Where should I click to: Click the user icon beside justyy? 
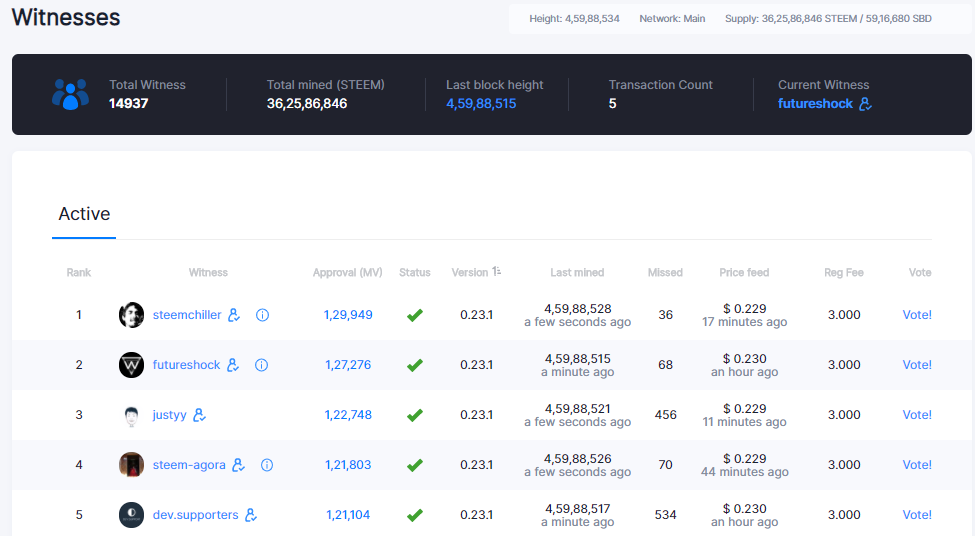point(200,415)
